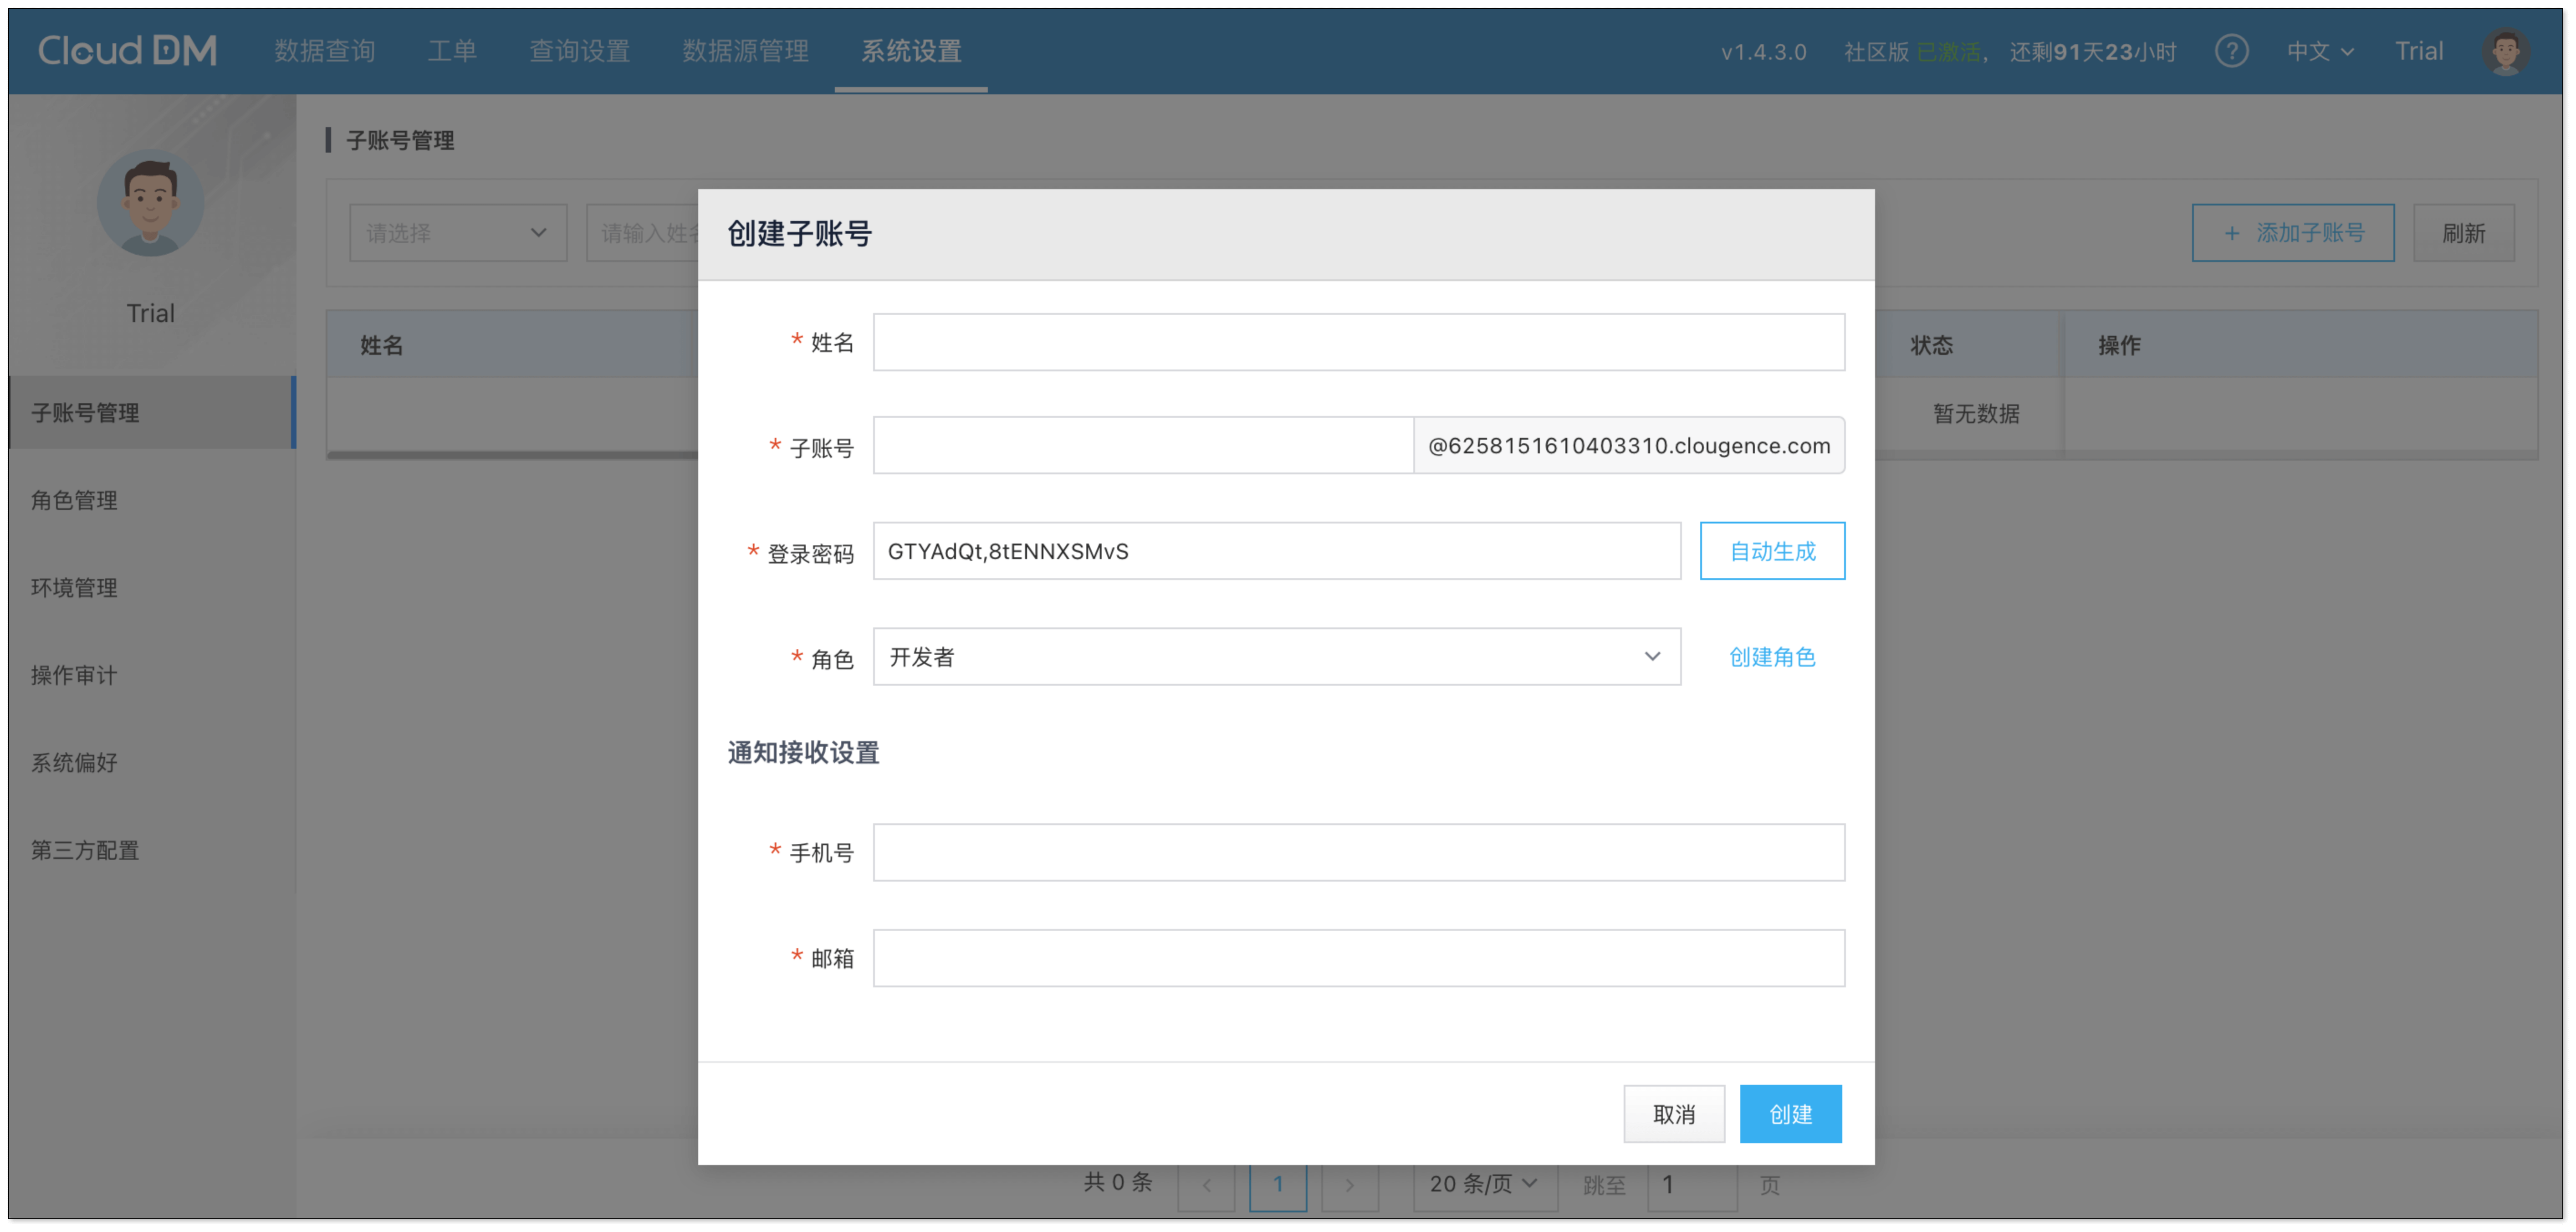Click the 邮箱 input field
This screenshot has width=2576, height=1232.
coord(1358,958)
